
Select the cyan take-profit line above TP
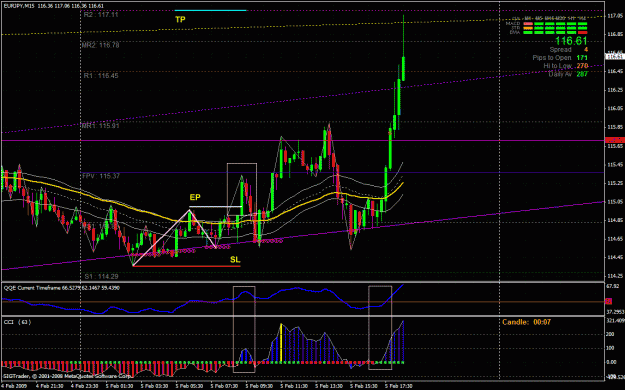click(x=210, y=10)
